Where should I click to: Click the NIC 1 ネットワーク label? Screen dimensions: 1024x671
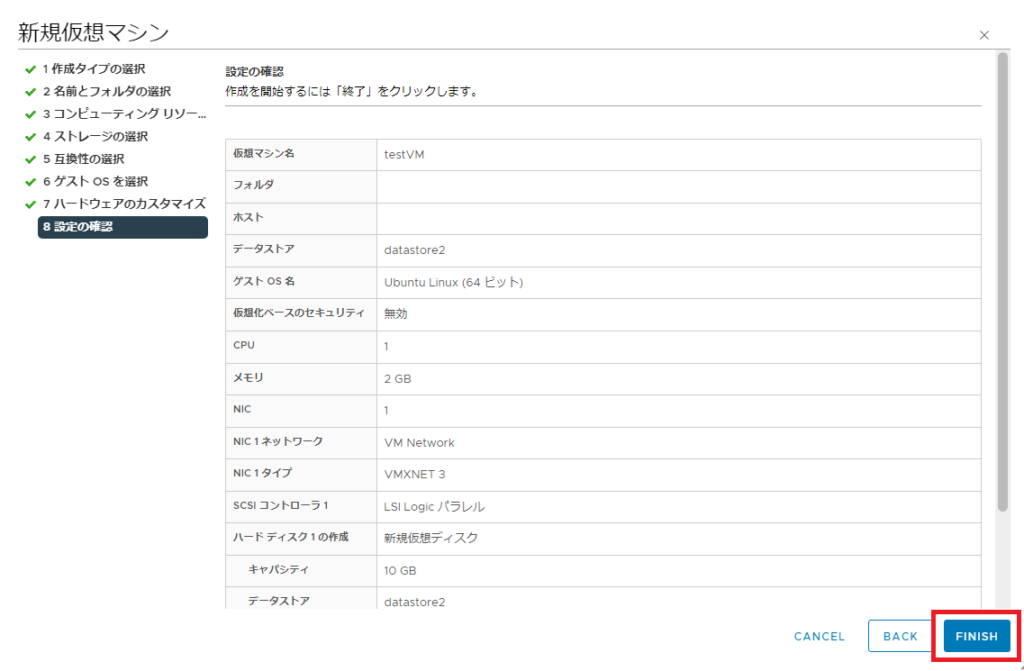pos(278,442)
